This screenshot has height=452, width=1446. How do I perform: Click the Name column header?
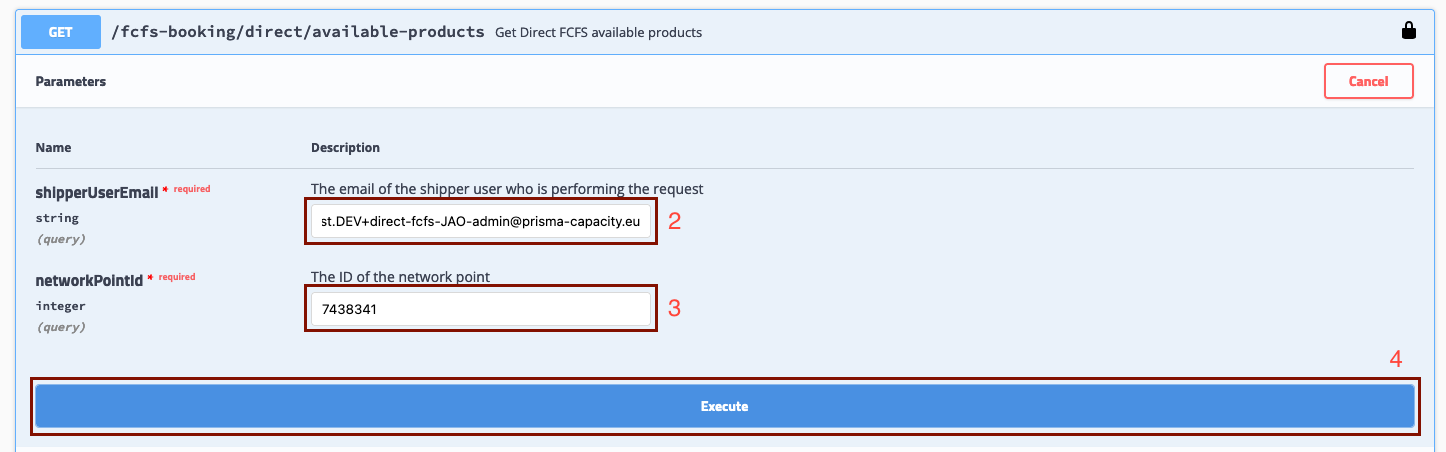[53, 147]
